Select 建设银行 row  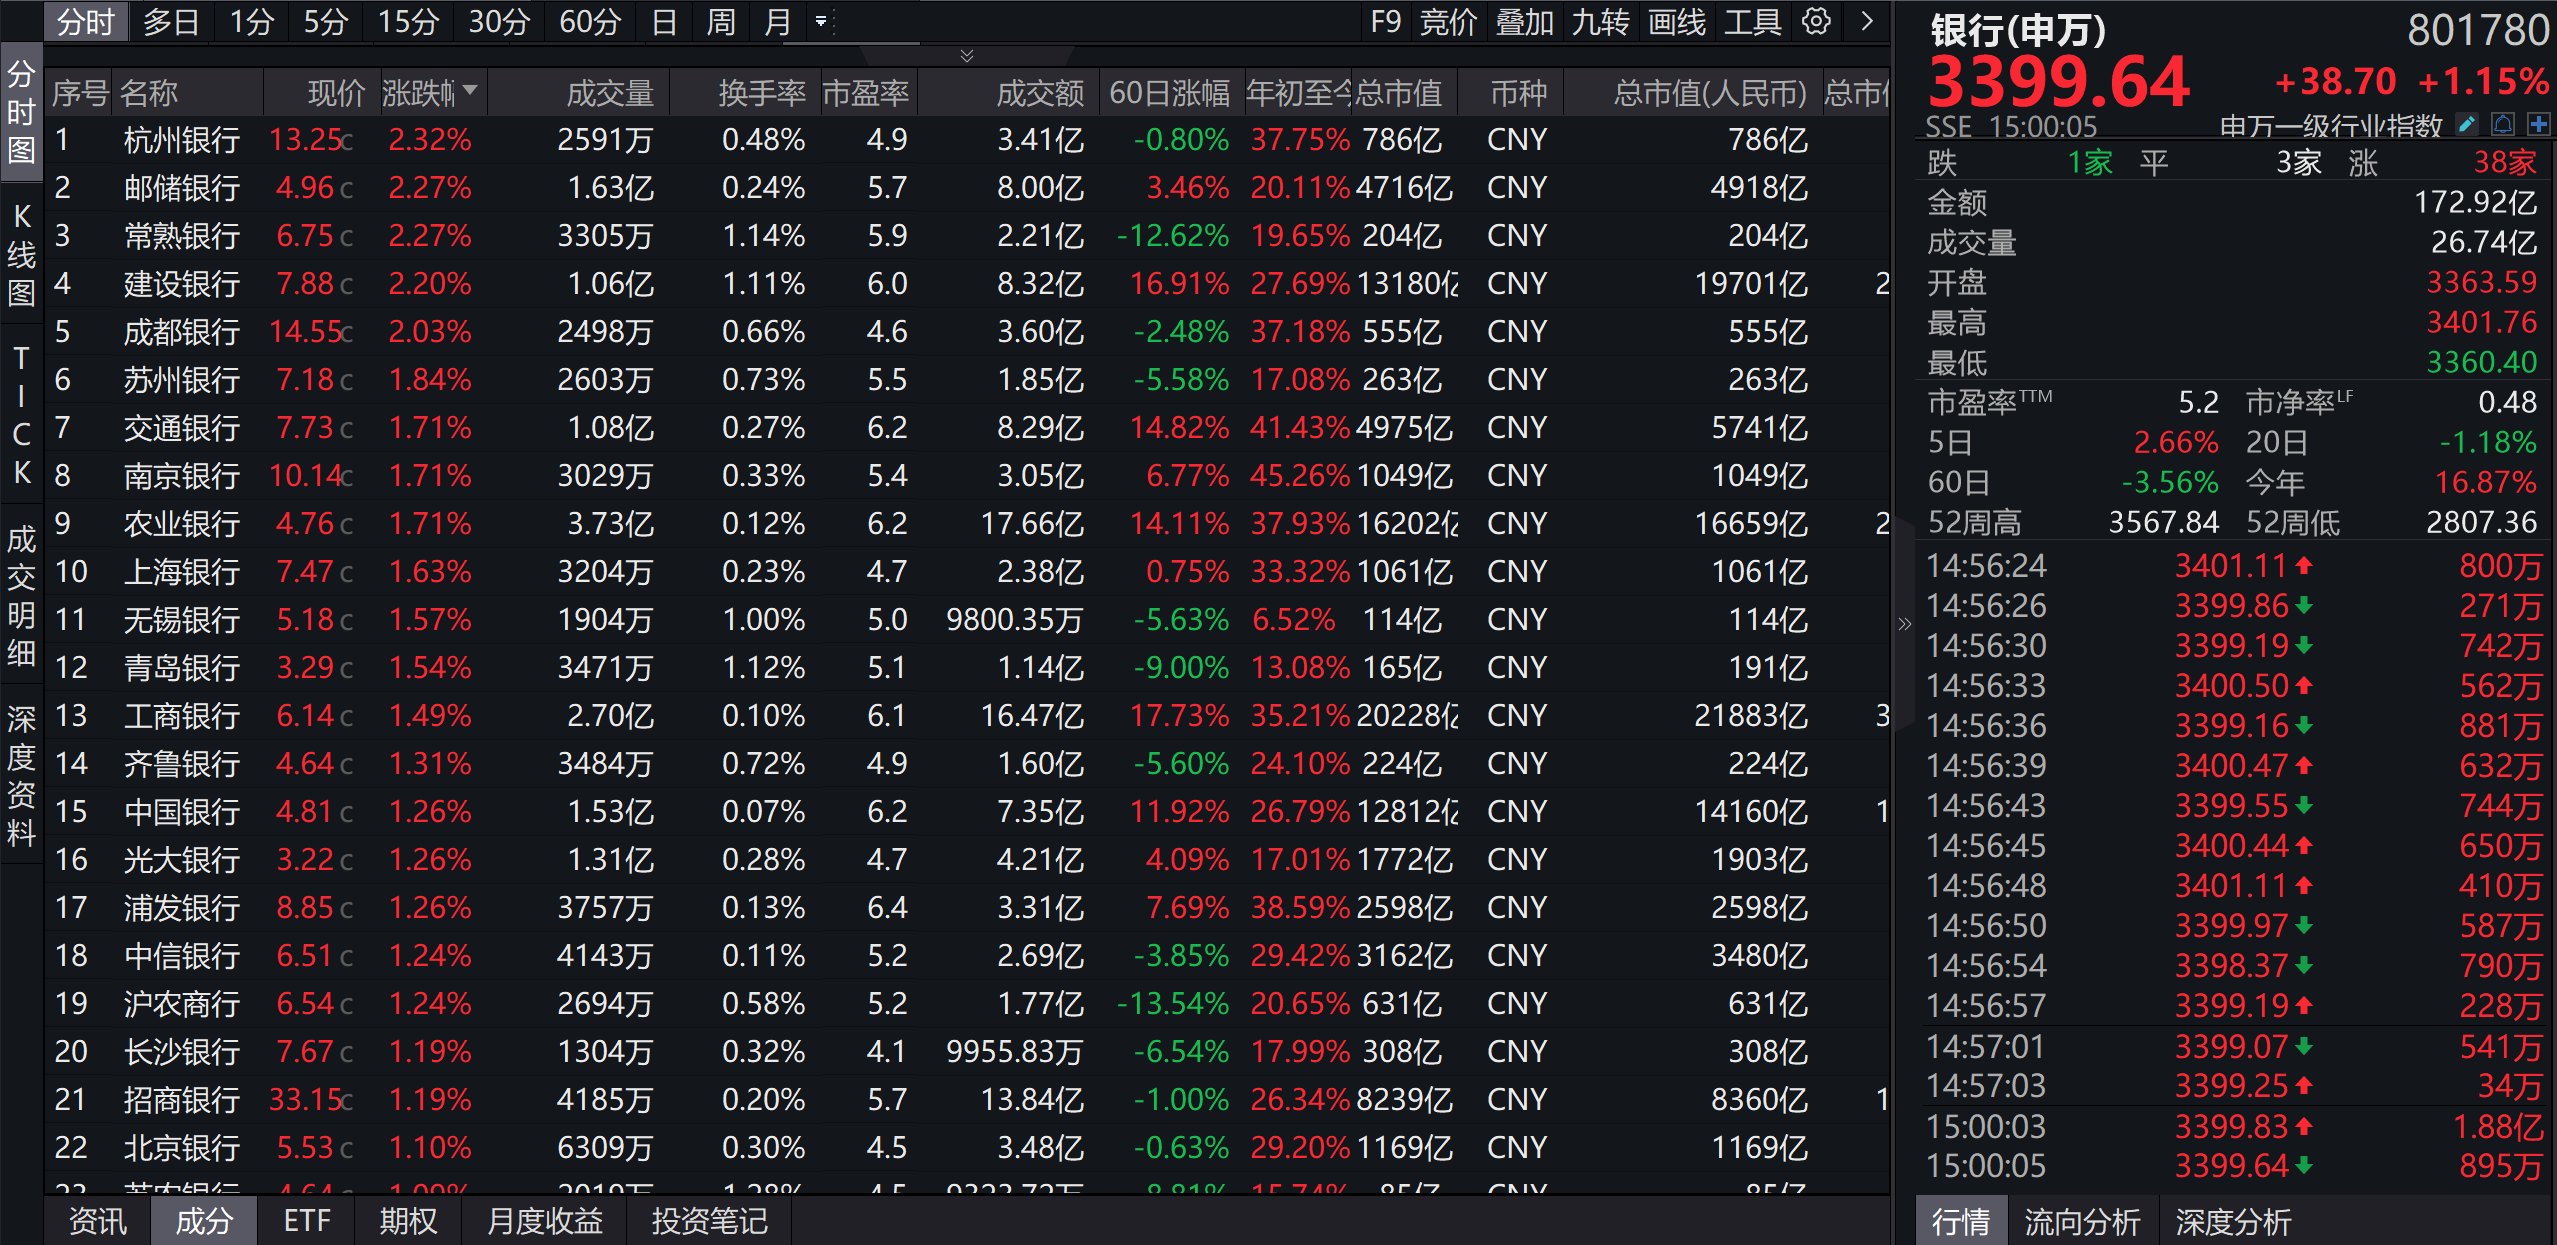point(966,284)
